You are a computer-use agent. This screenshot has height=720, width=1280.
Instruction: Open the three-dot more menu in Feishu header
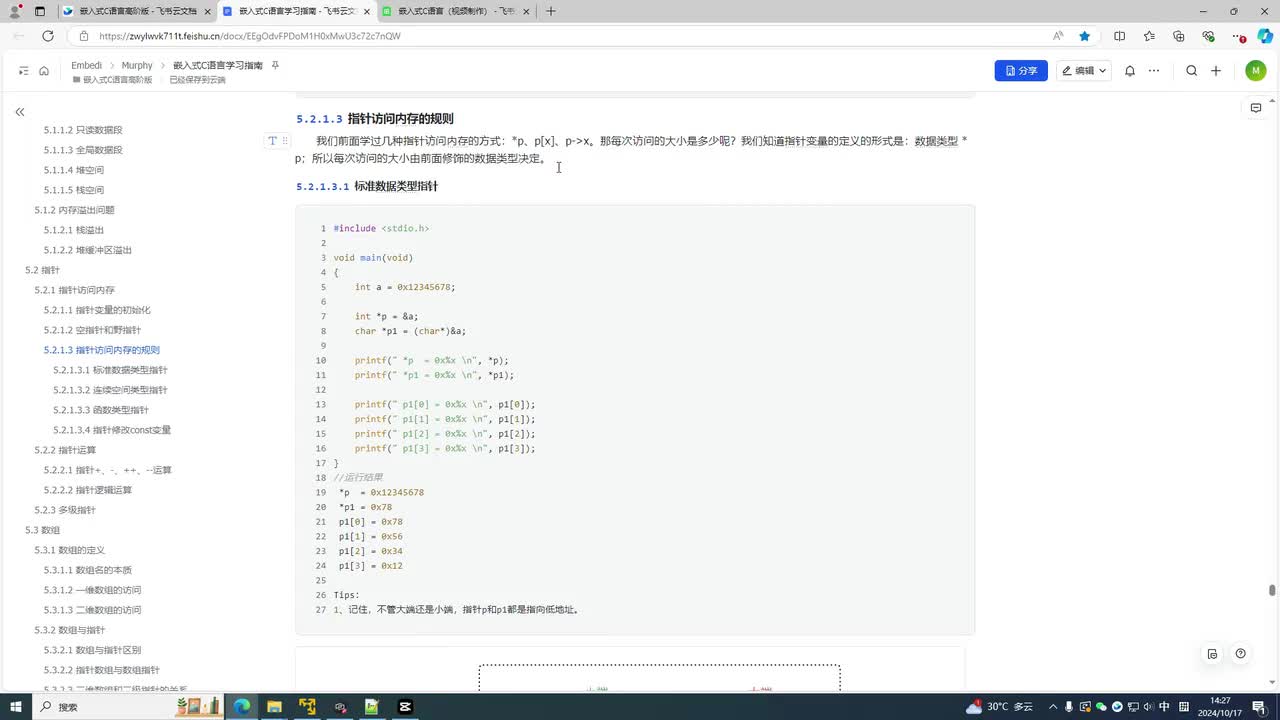click(1154, 71)
